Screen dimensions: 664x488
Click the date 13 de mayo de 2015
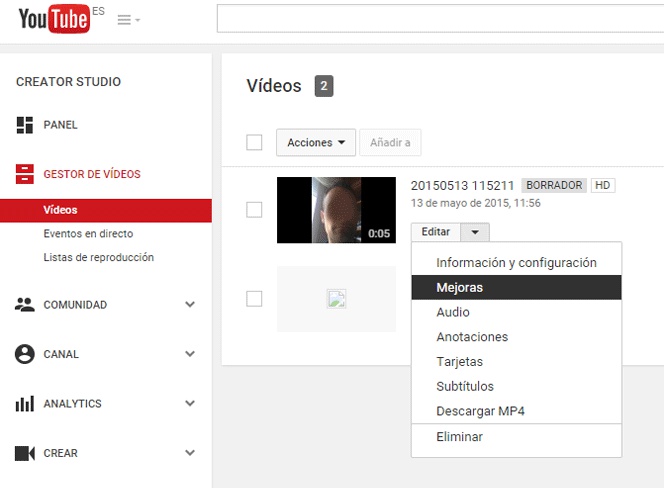(476, 203)
